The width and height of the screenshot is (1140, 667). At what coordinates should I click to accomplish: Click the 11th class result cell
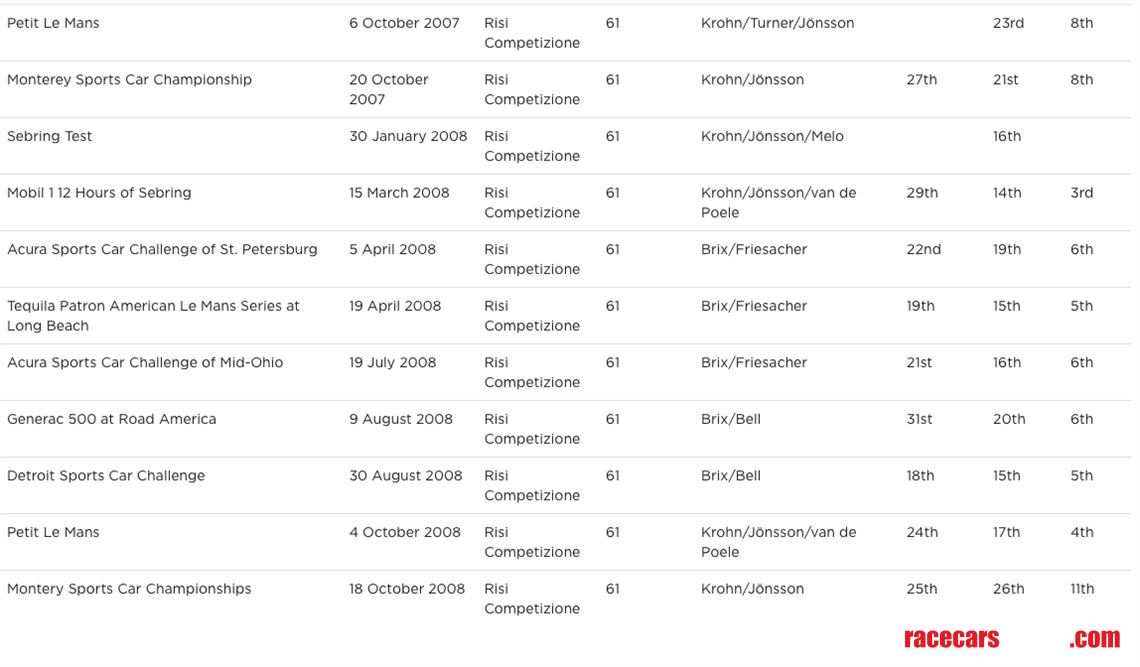[x=1082, y=589]
